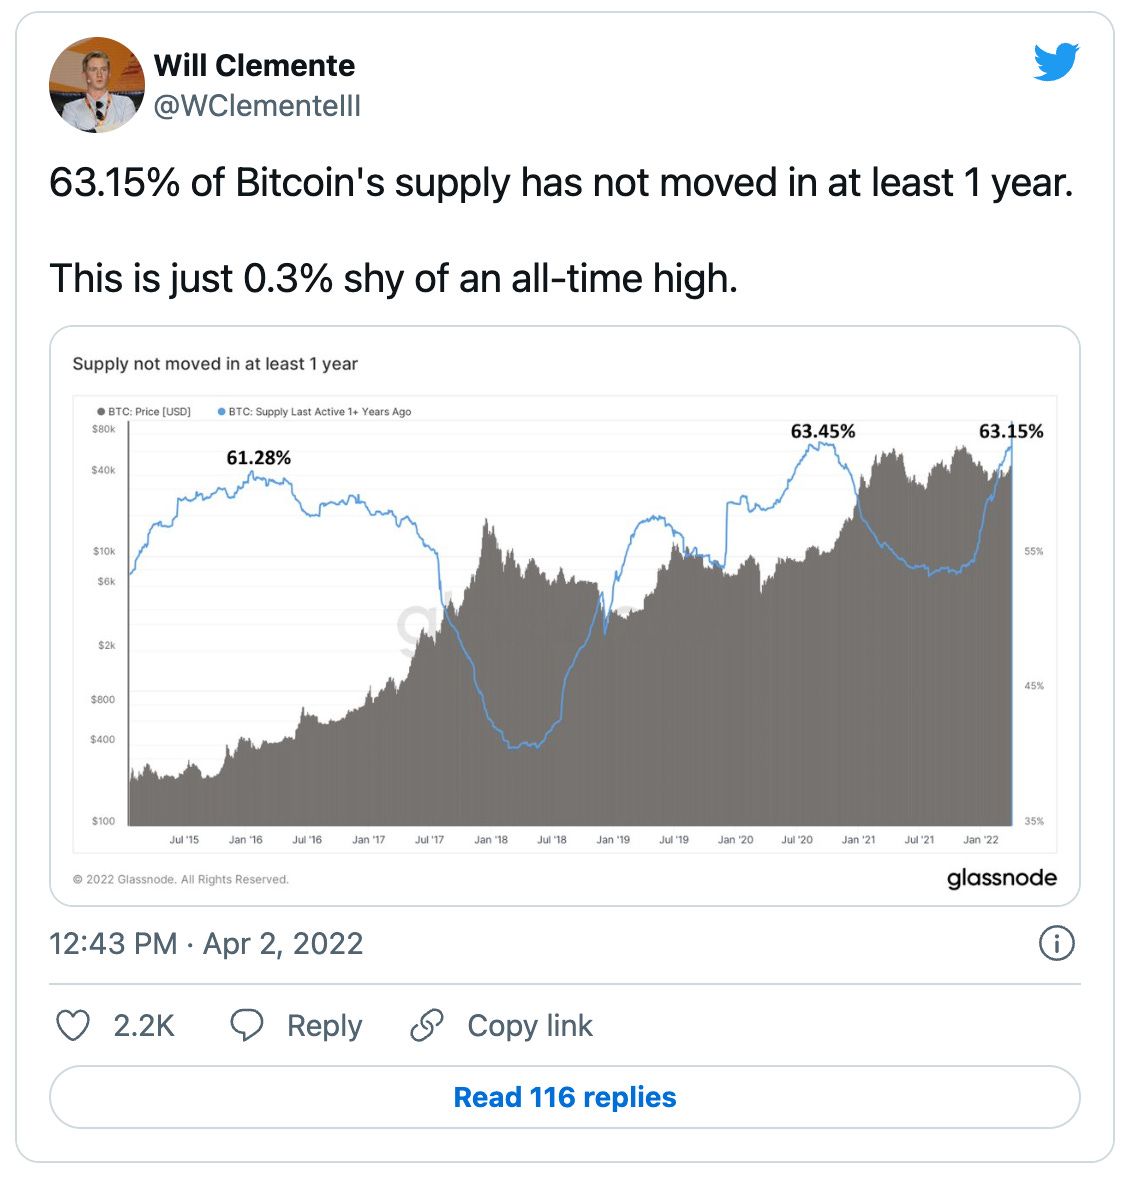This screenshot has height=1178, width=1132.
Task: Click the 63.45% peak label on chart
Action: 822,432
